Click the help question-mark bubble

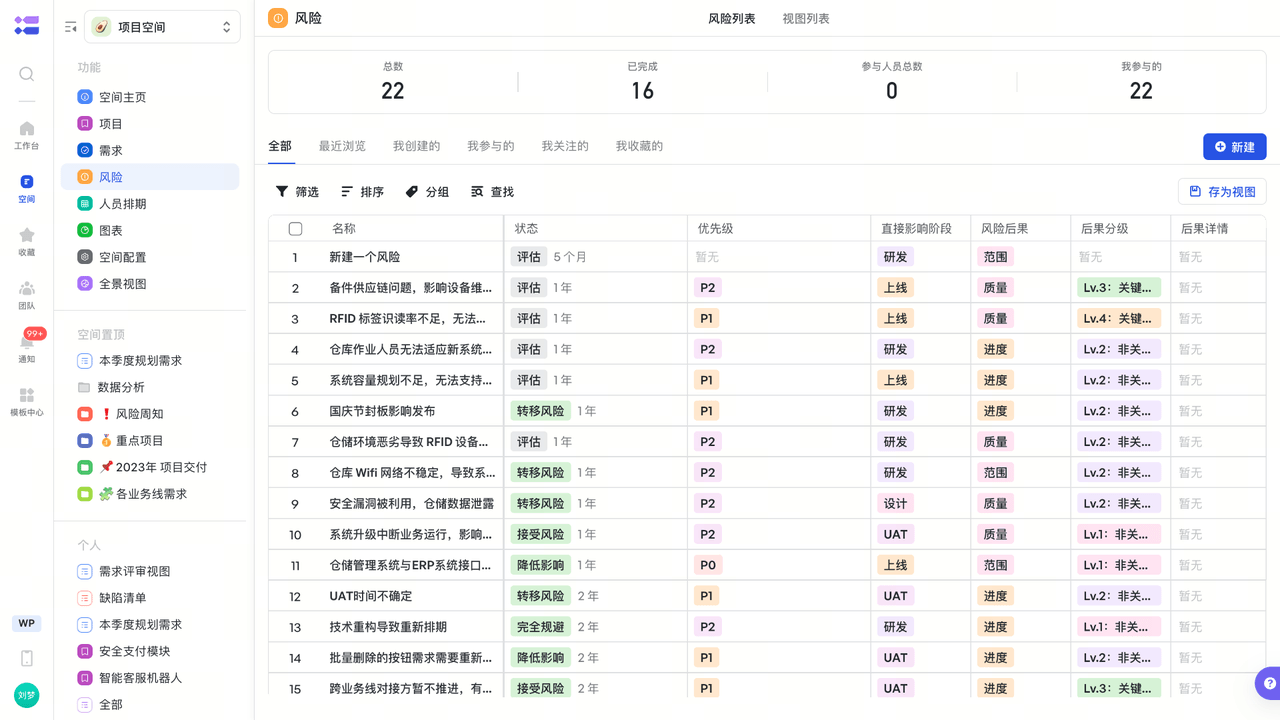tap(1269, 684)
